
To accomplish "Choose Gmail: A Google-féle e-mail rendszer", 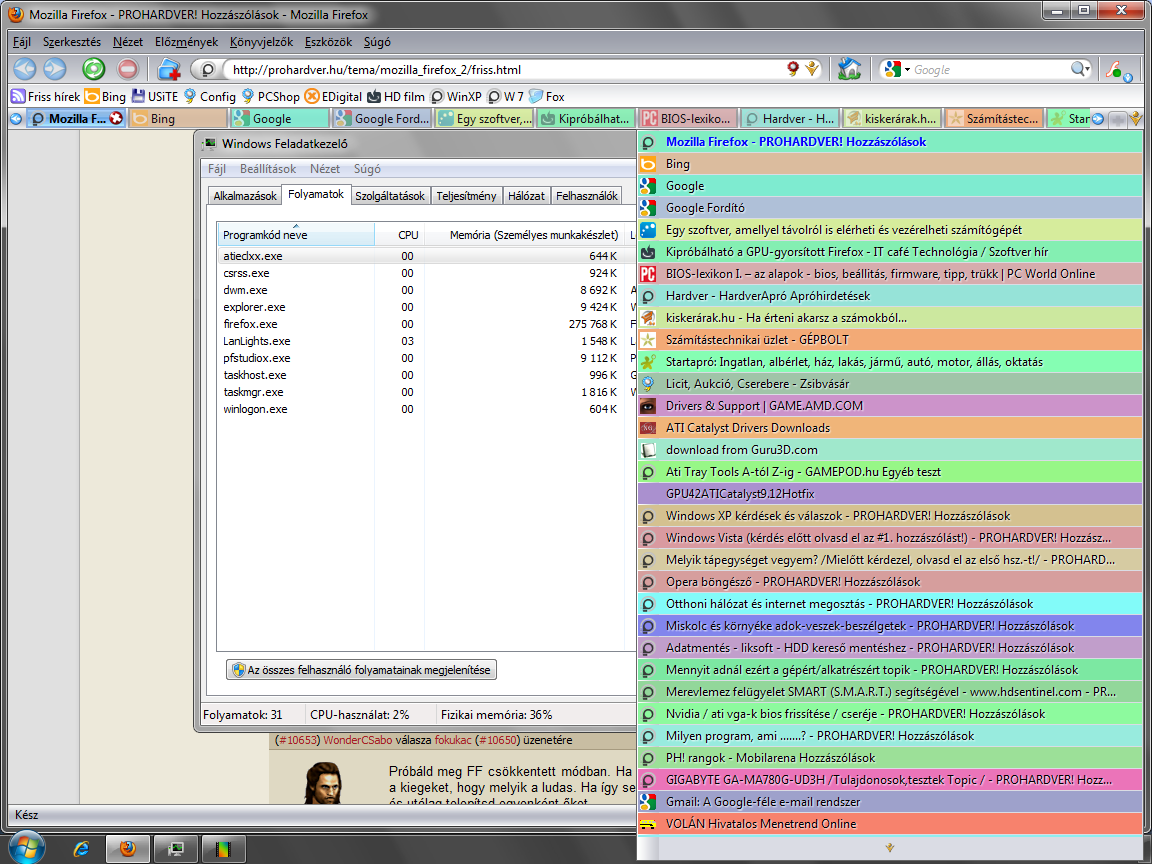I will [x=890, y=802].
